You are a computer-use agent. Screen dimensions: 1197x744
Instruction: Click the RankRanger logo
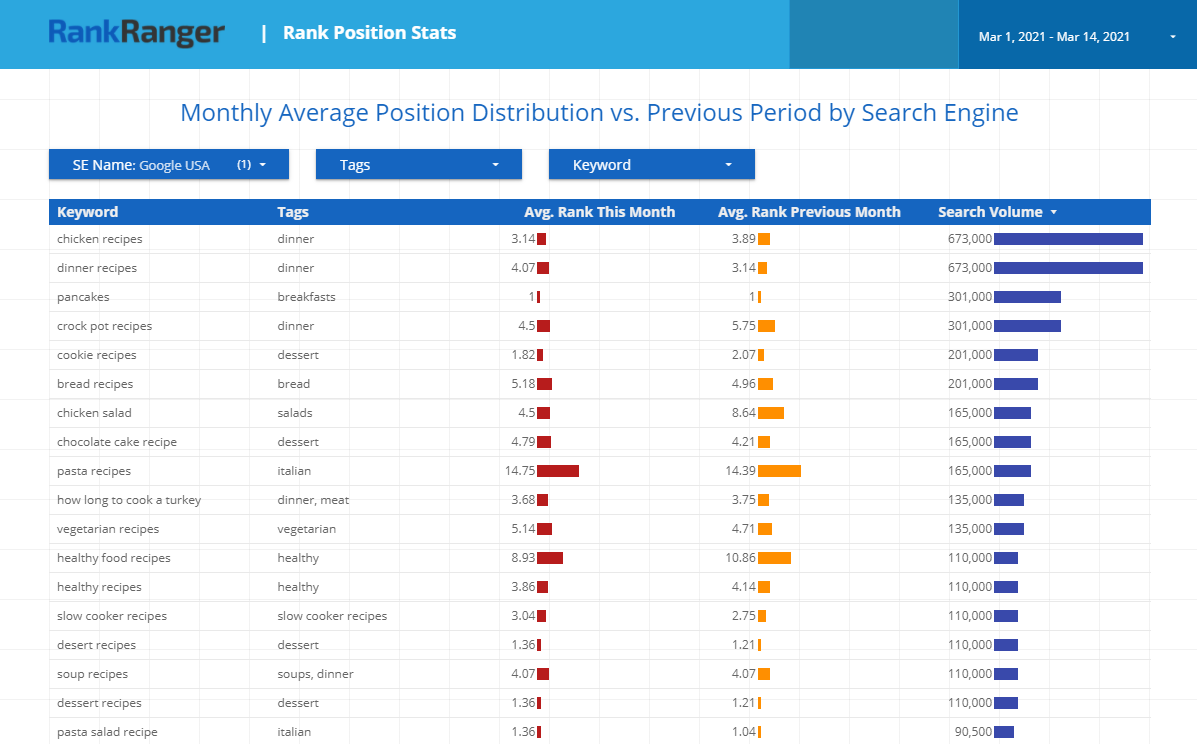coord(136,33)
